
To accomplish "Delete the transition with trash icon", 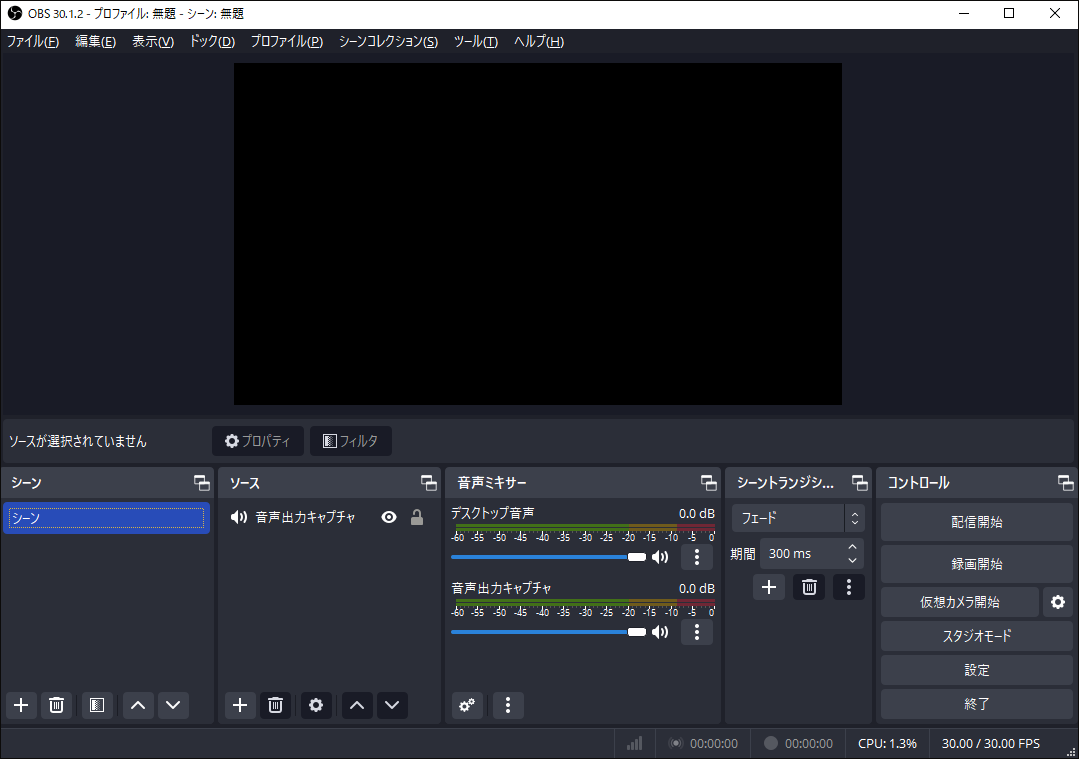I will point(809,587).
